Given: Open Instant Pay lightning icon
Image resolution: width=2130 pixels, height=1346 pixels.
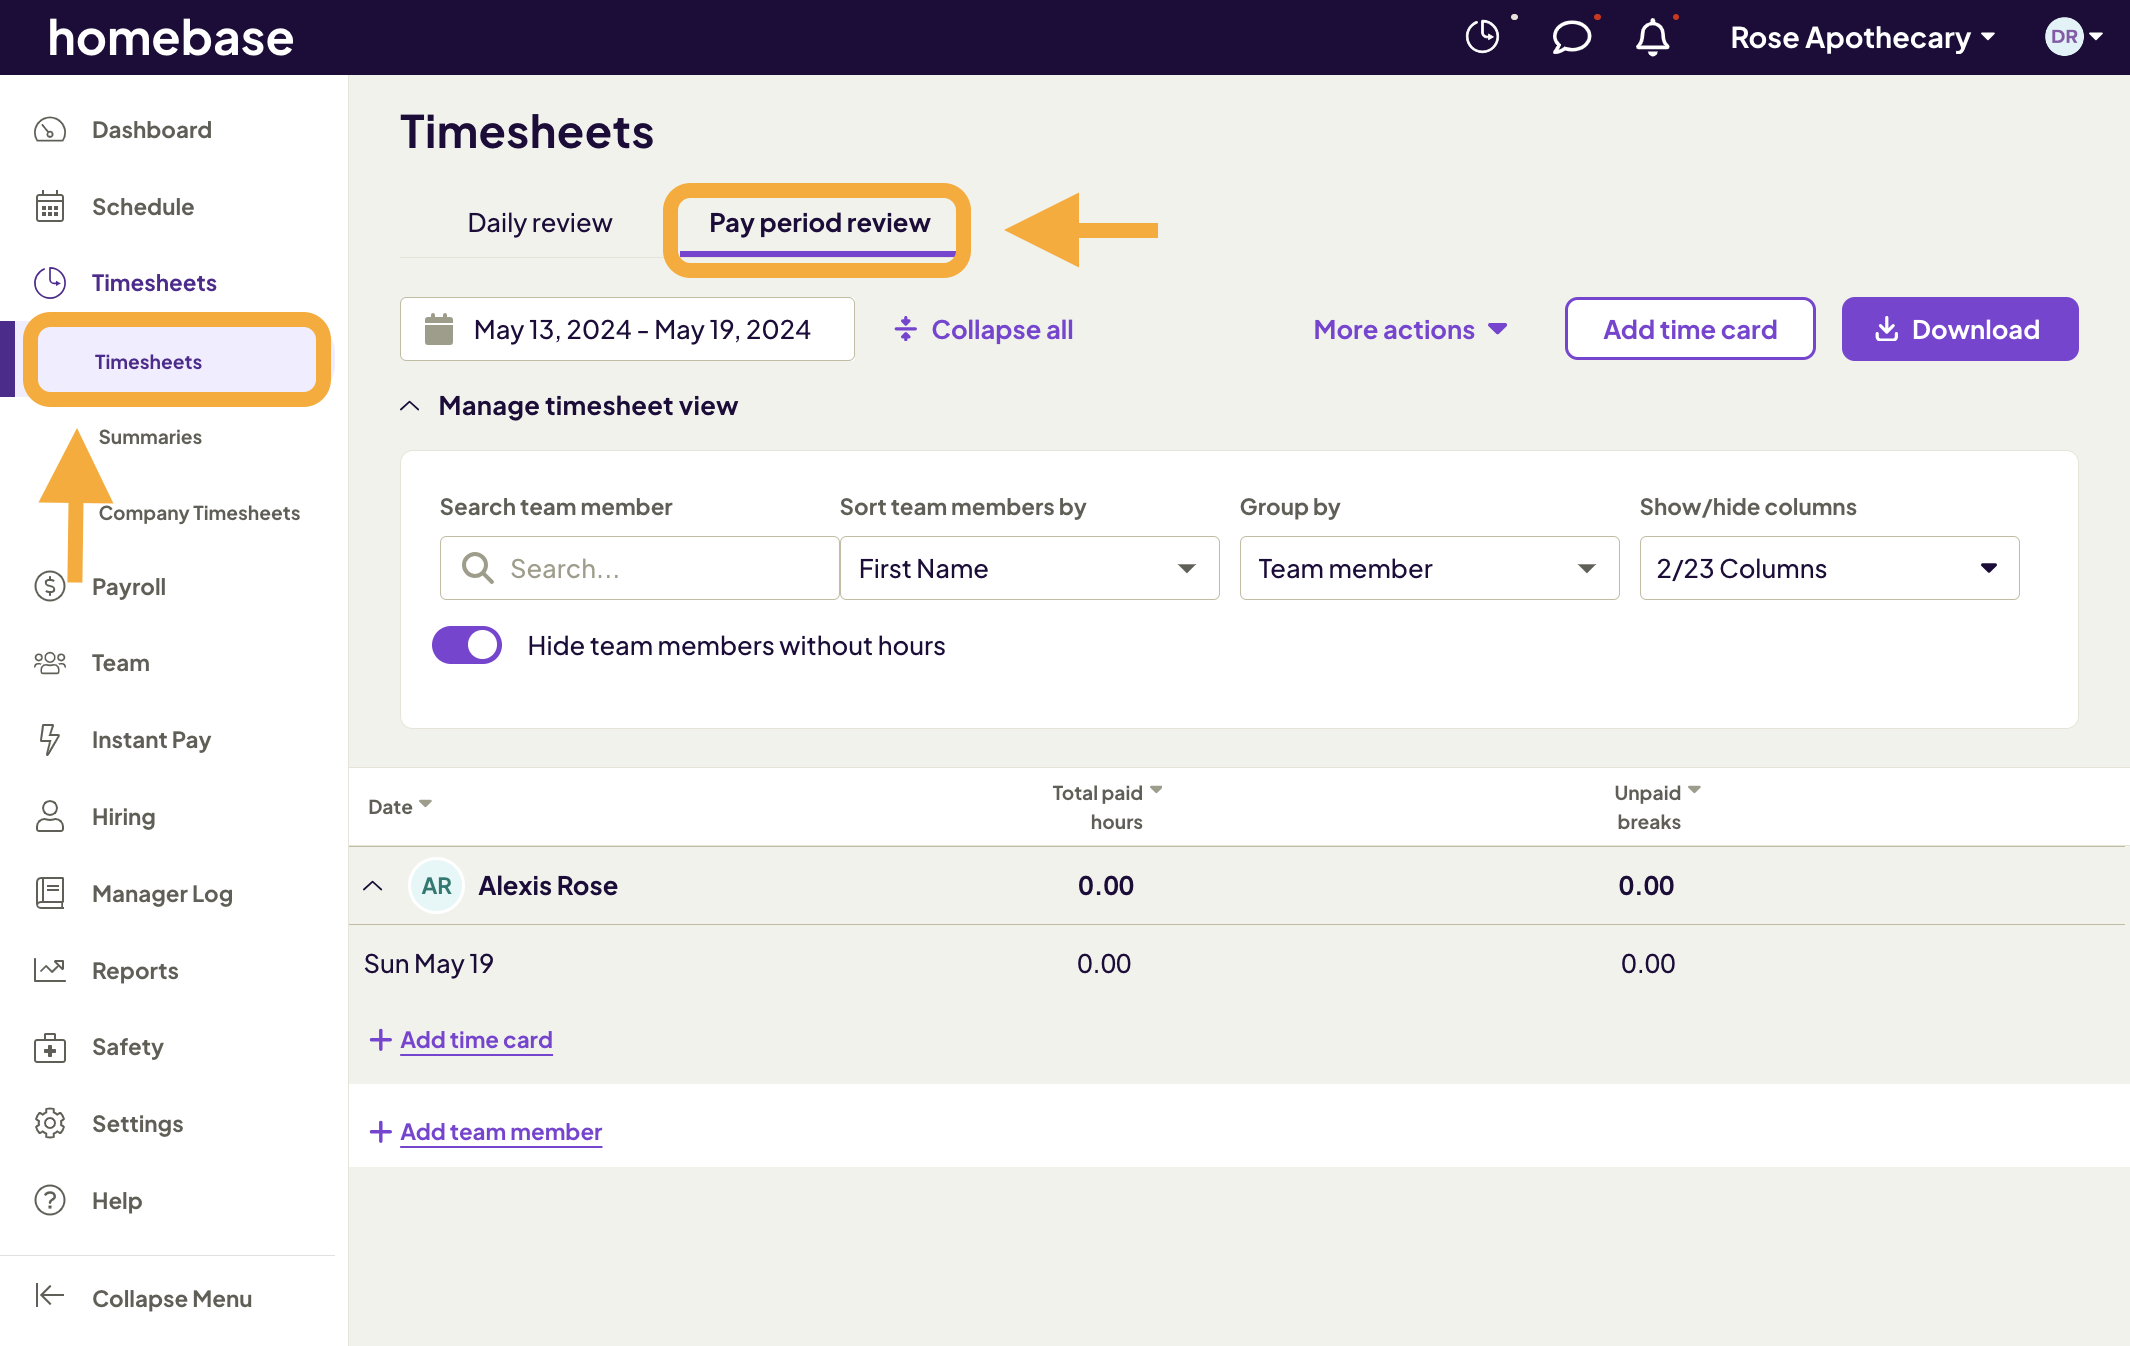Looking at the screenshot, I should point(50,740).
